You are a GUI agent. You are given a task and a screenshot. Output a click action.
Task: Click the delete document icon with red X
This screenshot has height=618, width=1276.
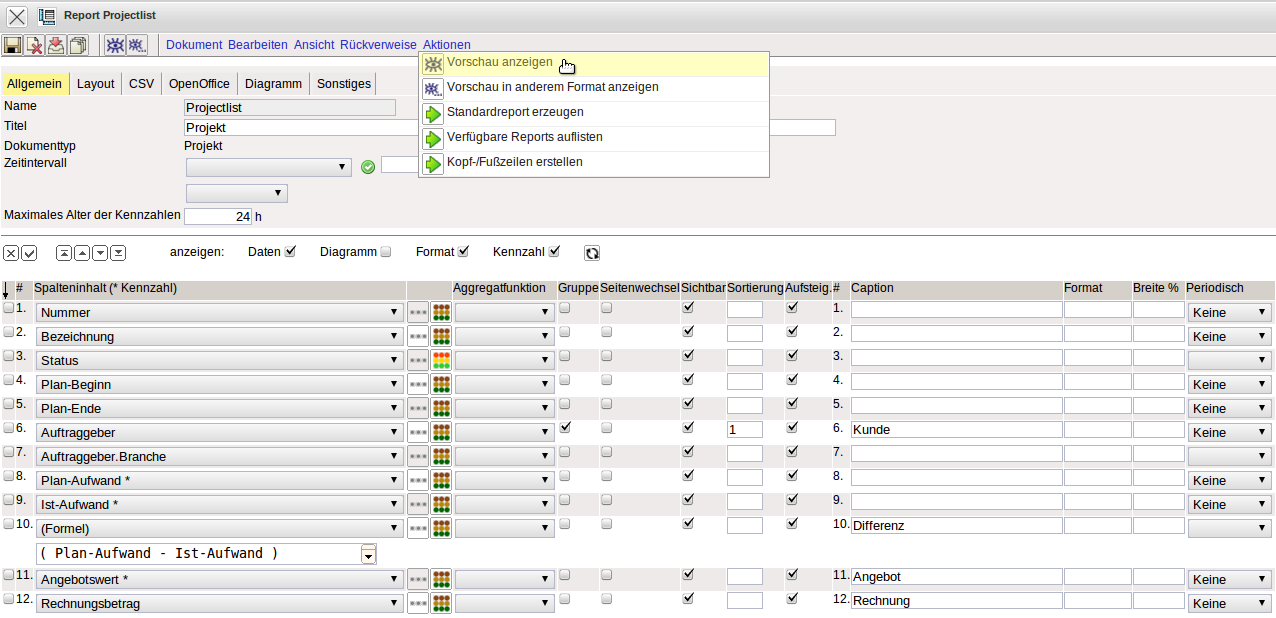(x=34, y=45)
